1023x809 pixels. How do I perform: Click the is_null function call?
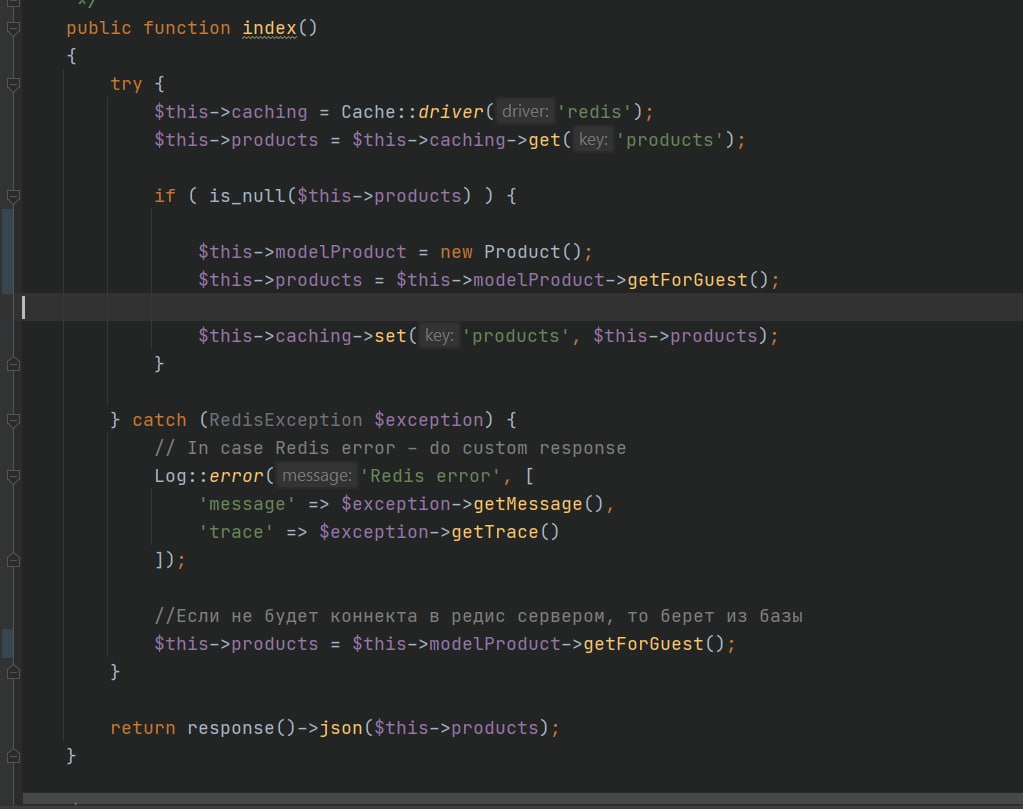coord(247,196)
